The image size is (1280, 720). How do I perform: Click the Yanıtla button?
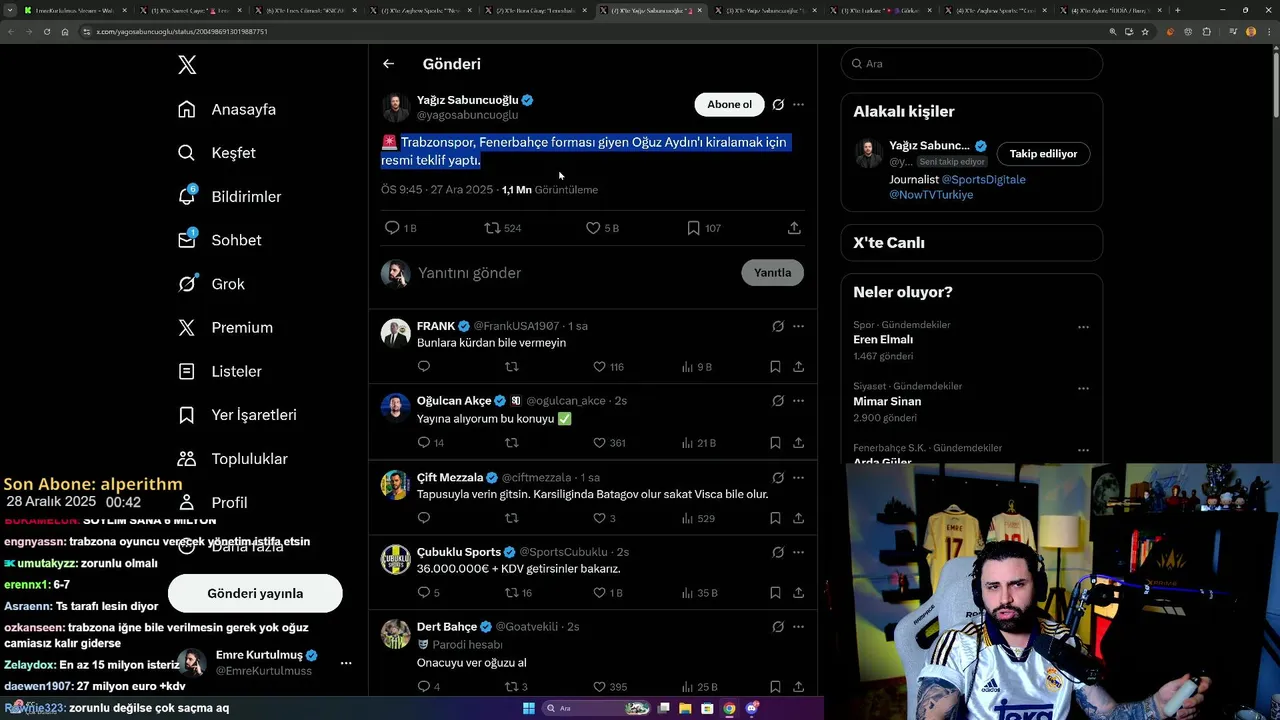coord(772,273)
